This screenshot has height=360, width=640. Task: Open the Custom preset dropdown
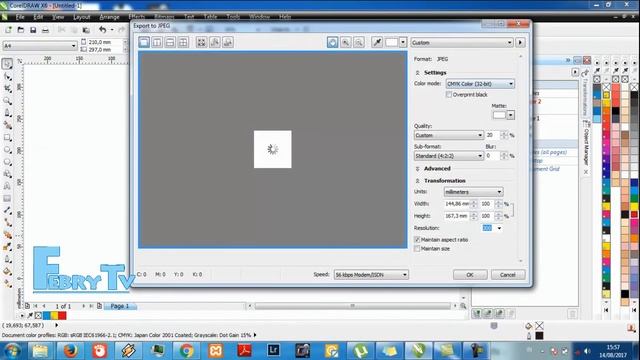(x=462, y=42)
